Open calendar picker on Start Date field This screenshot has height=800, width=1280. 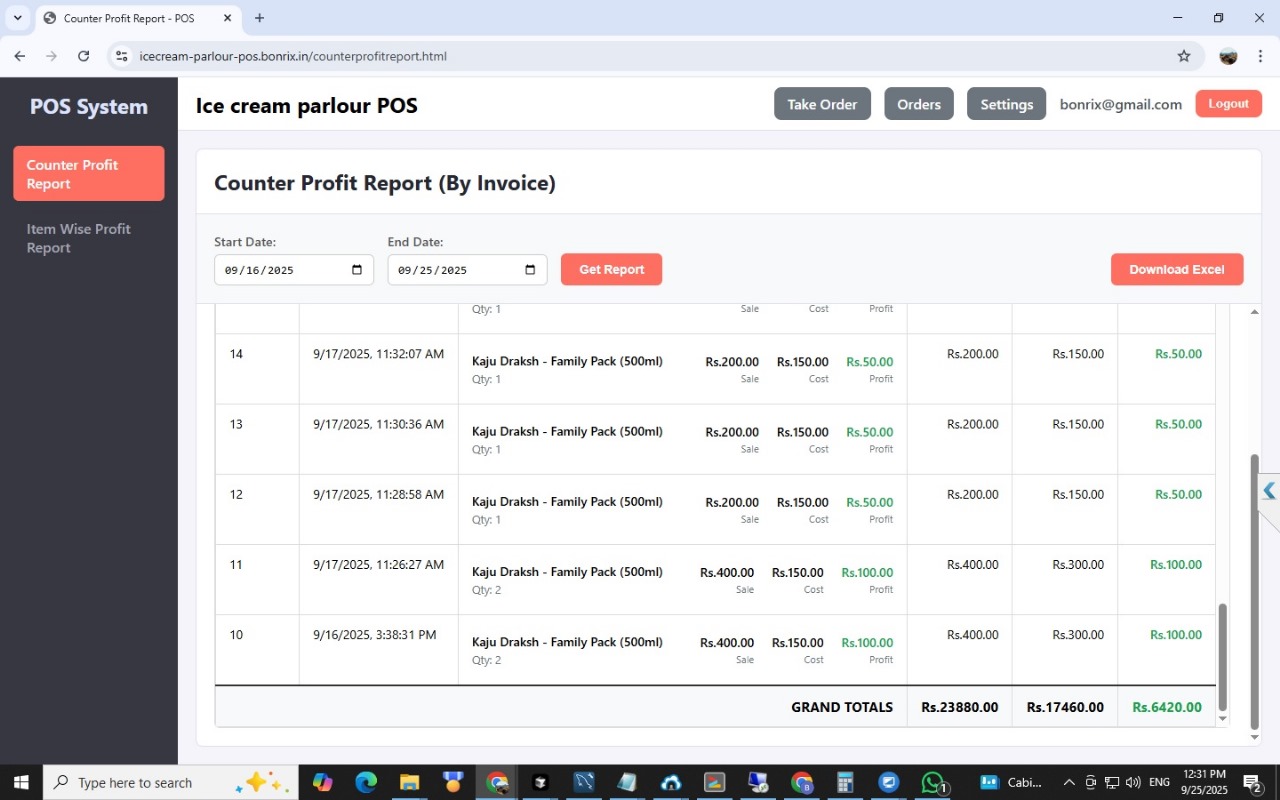pos(357,270)
